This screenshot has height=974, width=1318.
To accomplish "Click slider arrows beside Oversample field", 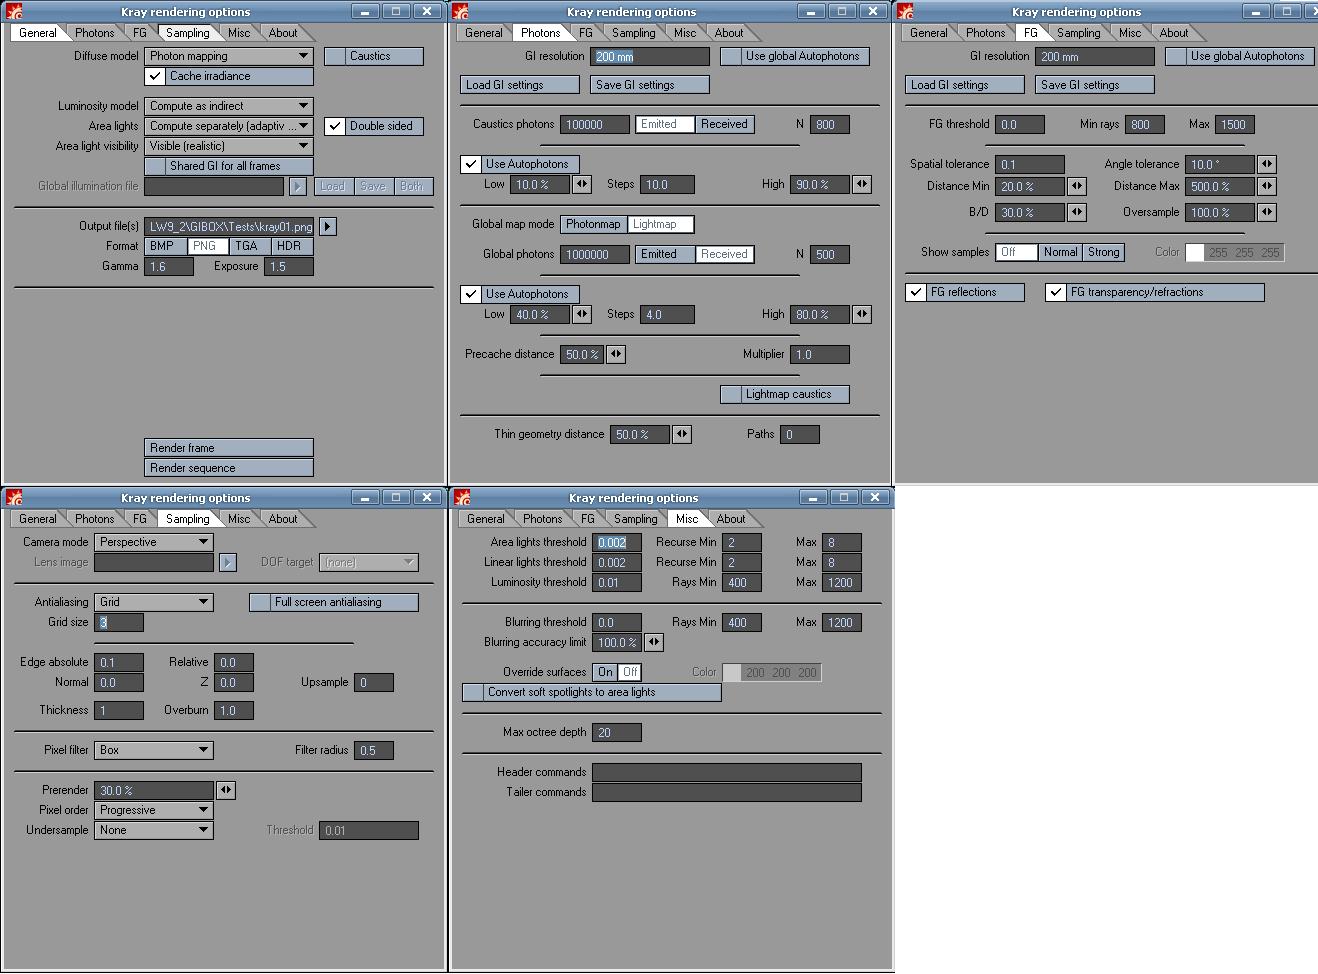I will pyautogui.click(x=1267, y=212).
